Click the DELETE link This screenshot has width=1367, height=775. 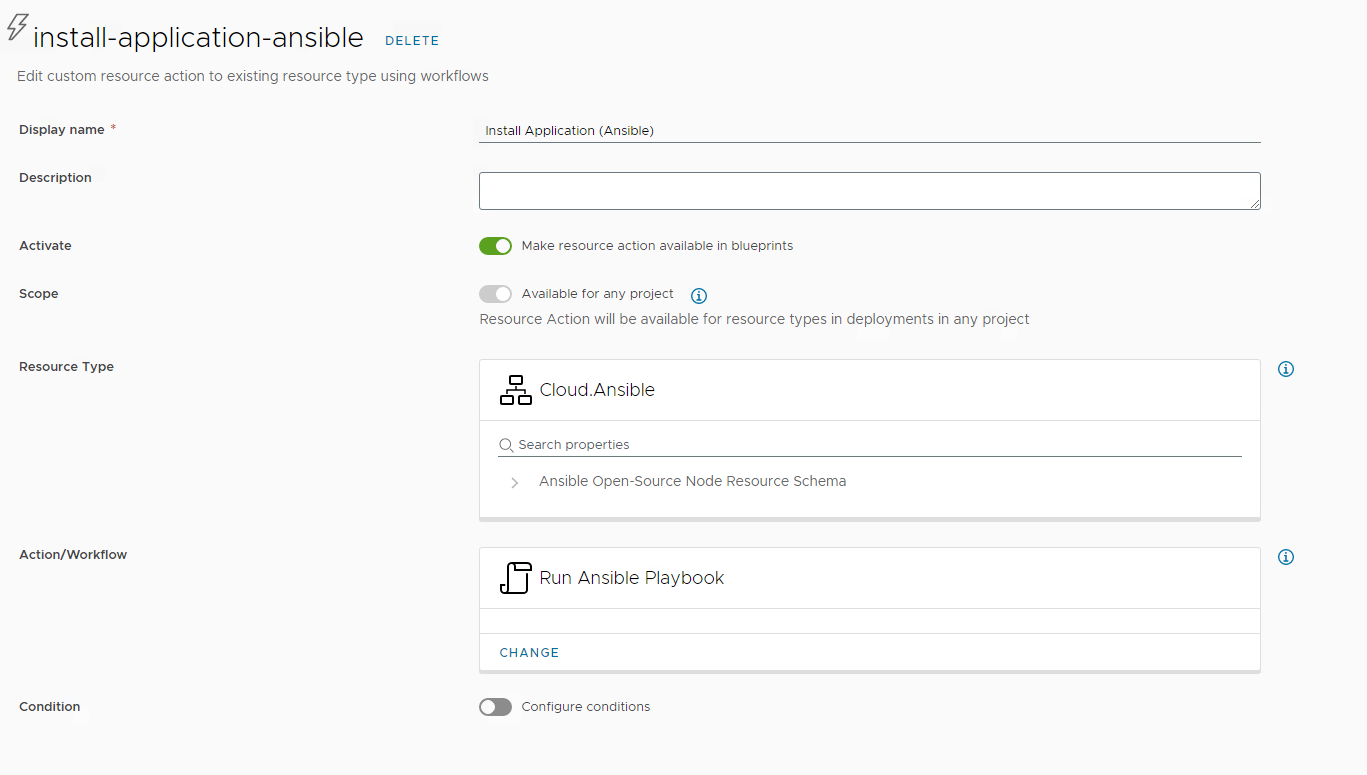point(412,41)
